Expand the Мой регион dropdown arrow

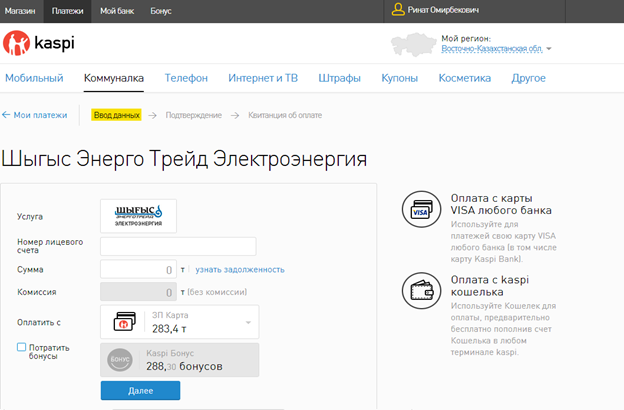[x=549, y=49]
